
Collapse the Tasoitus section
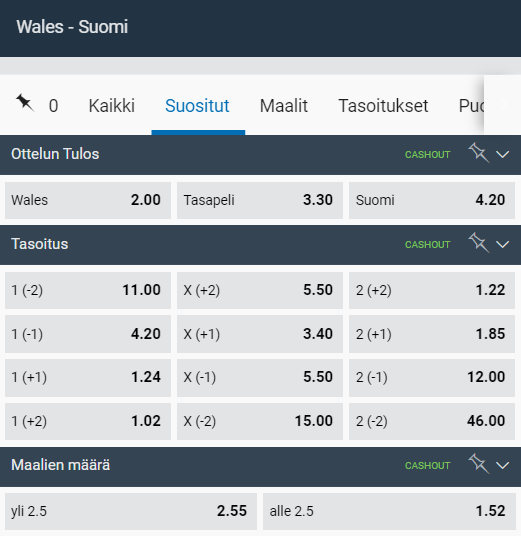pos(503,244)
